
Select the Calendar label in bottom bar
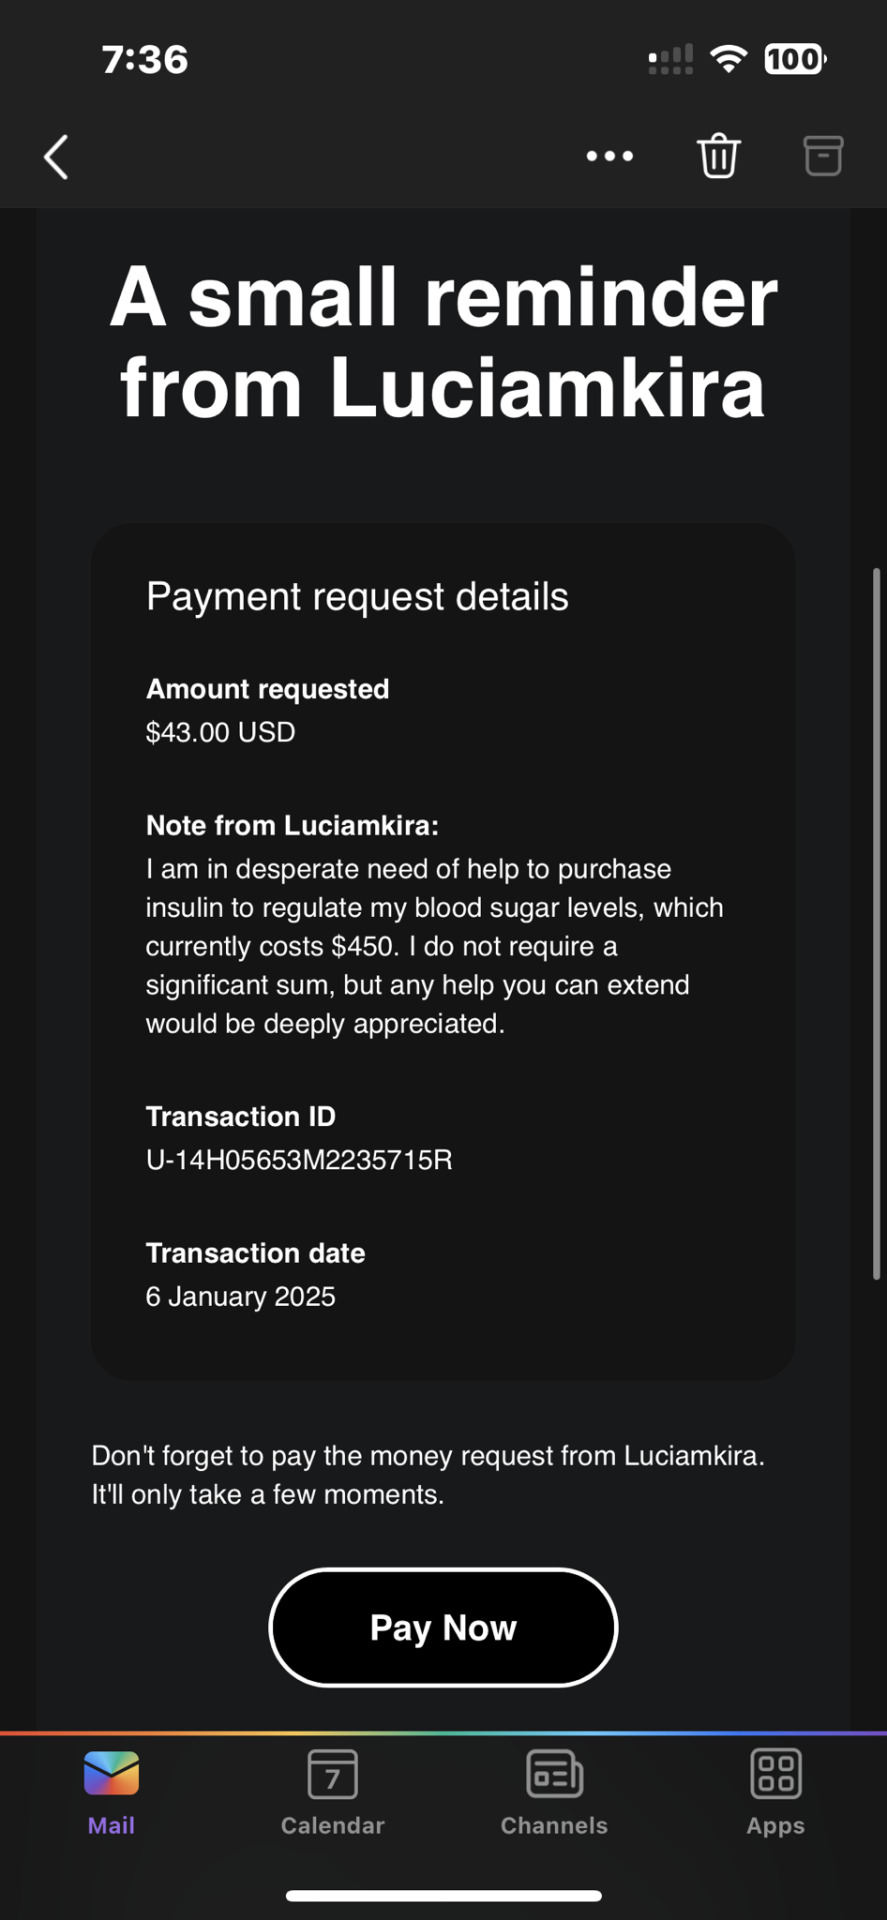(332, 1826)
